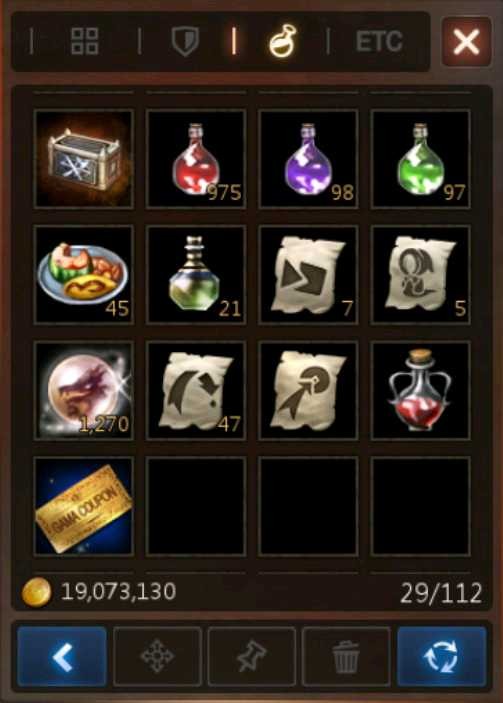
Task: Select the fast-forward scroll with 7
Action: pos(308,274)
